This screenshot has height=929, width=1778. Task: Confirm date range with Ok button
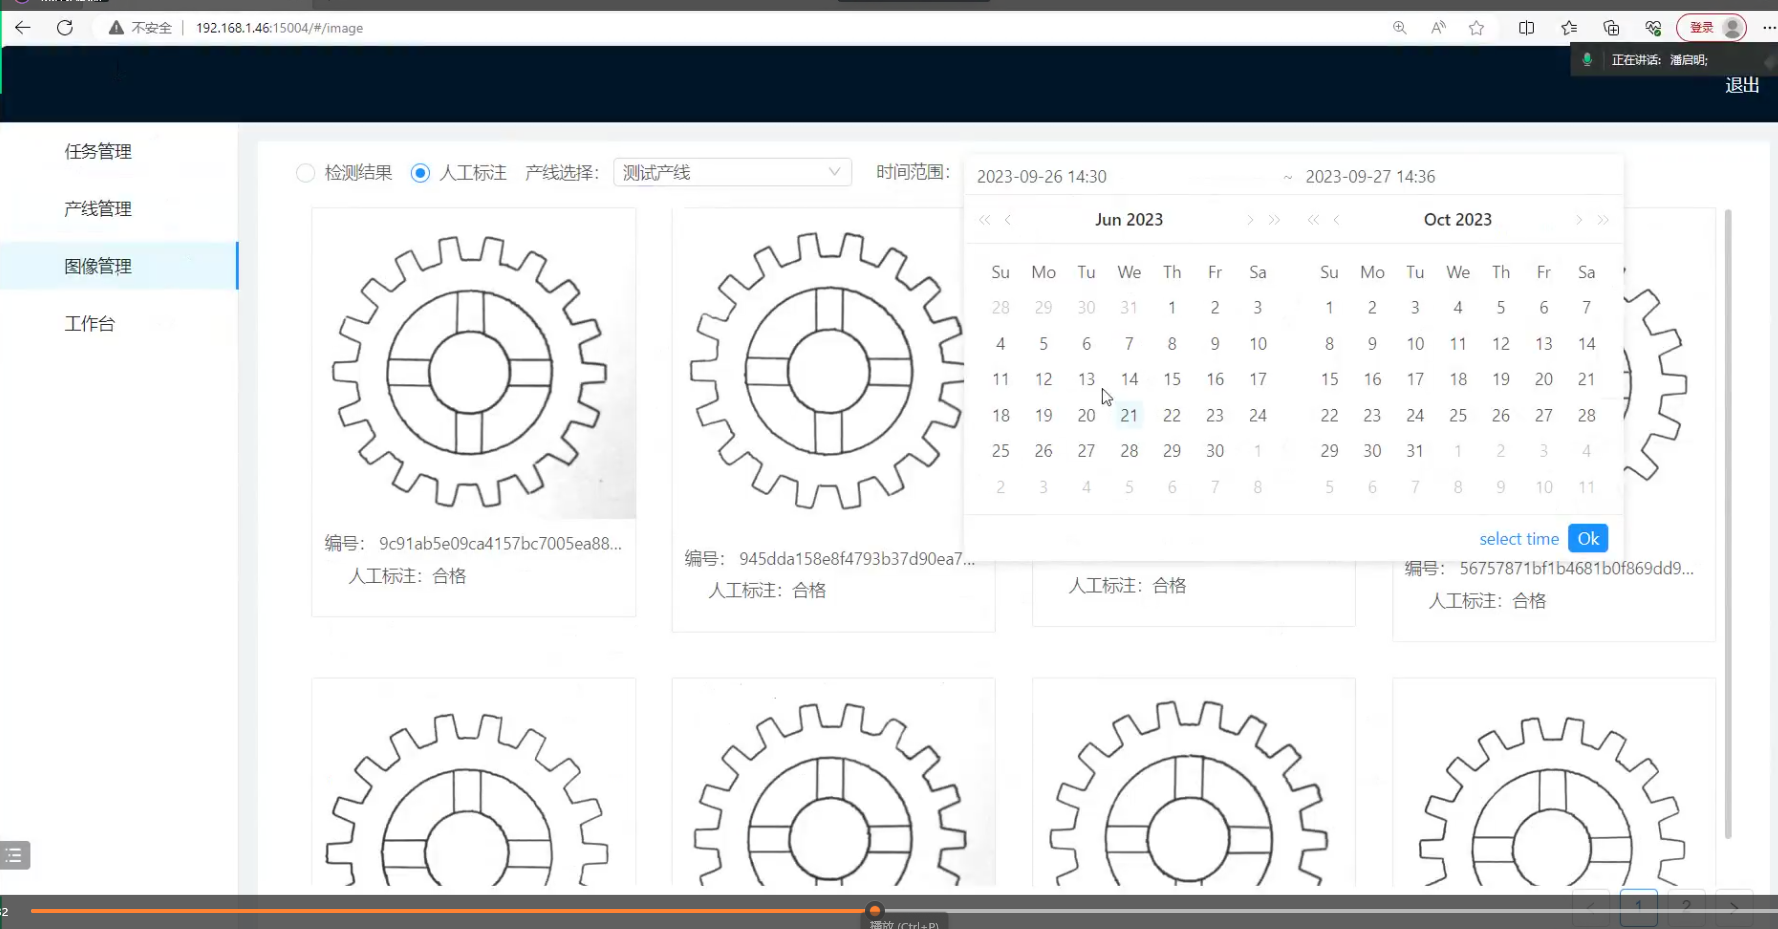(x=1588, y=539)
